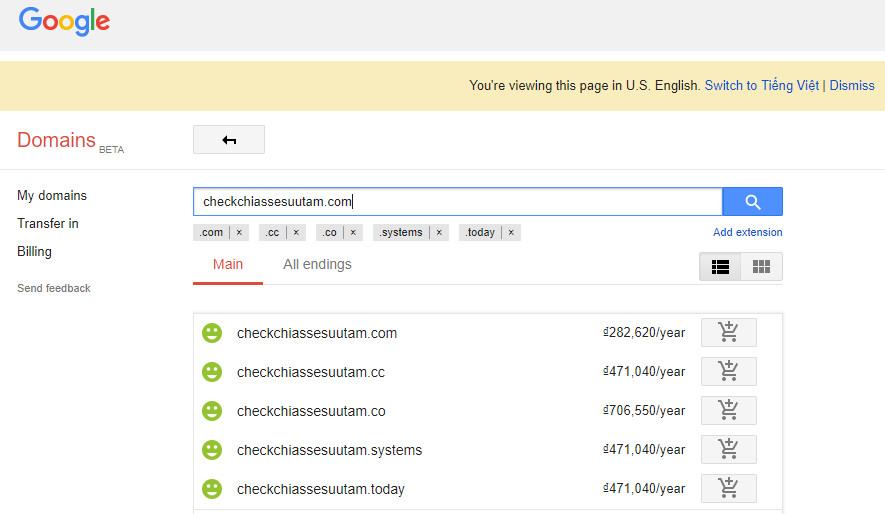Add checkchiassesuutam.systems to cart

click(729, 449)
